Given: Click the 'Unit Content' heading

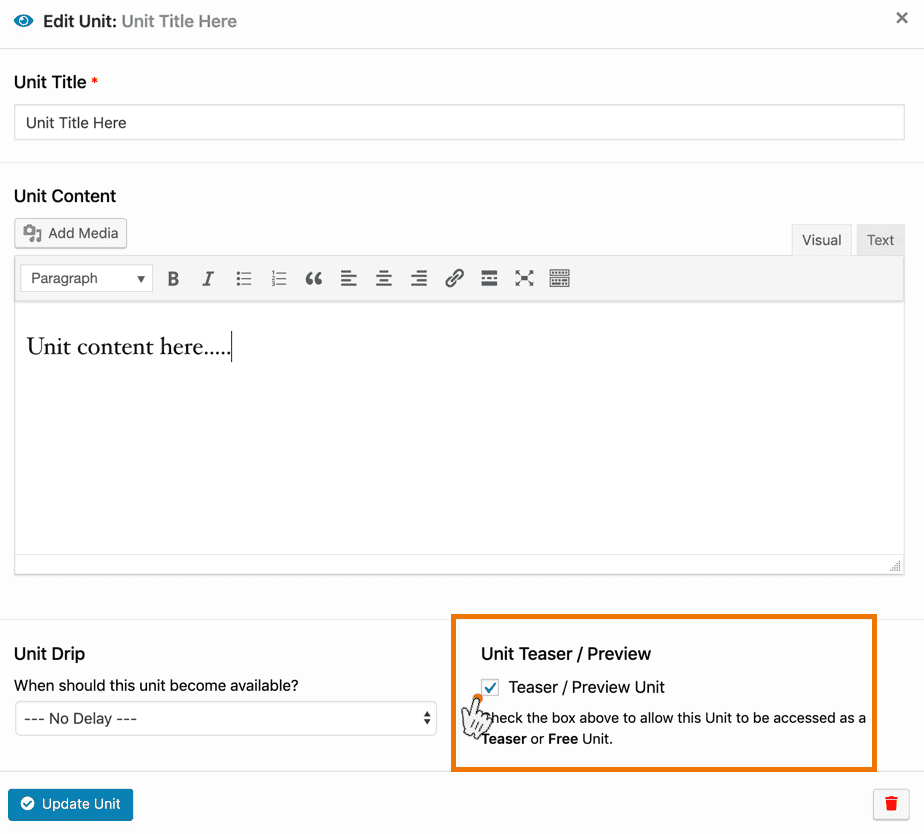Looking at the screenshot, I should tap(65, 196).
